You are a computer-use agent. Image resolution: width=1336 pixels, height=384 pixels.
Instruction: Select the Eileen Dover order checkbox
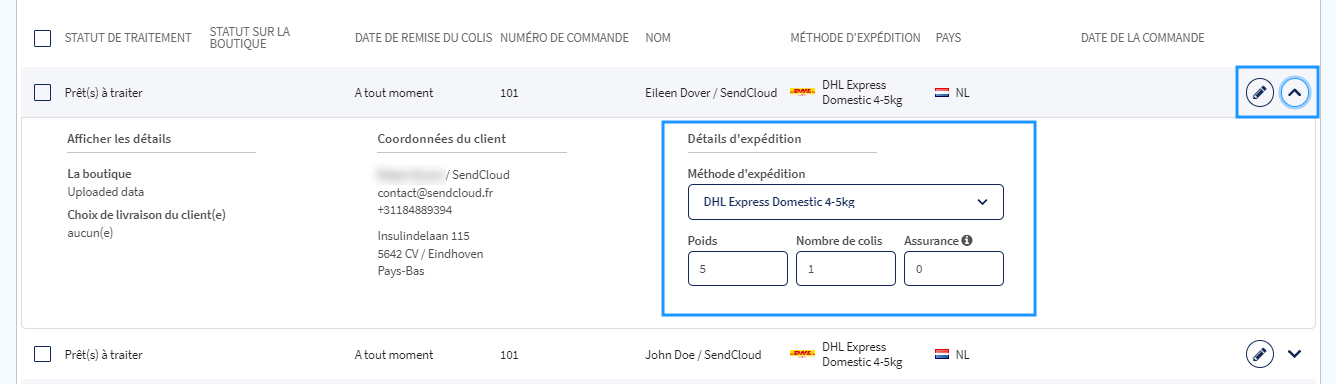click(42, 93)
